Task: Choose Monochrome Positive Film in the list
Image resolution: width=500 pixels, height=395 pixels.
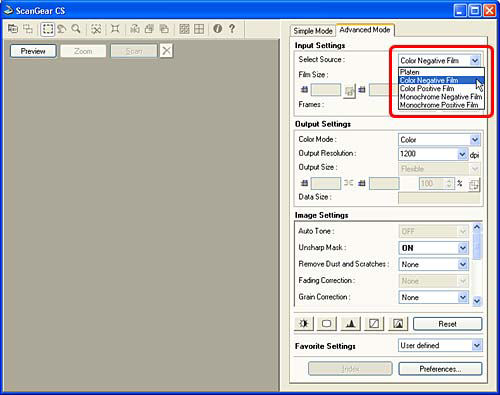Action: pyautogui.click(x=441, y=105)
